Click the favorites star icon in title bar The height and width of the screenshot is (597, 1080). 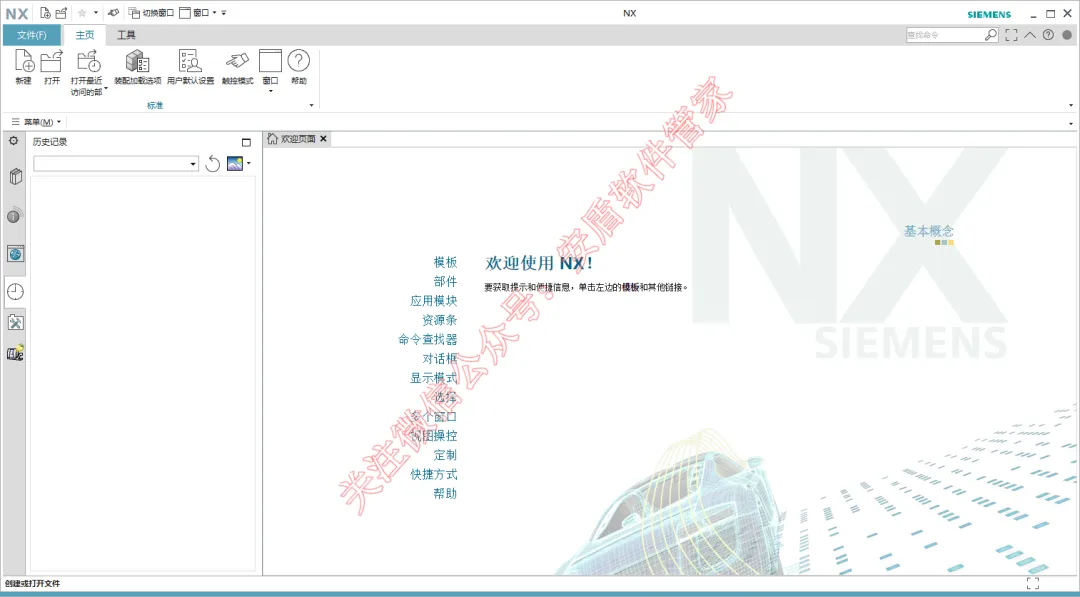(82, 12)
